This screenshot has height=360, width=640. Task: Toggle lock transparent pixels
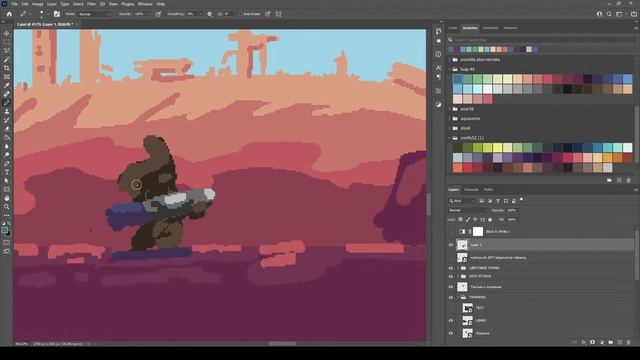pos(460,220)
